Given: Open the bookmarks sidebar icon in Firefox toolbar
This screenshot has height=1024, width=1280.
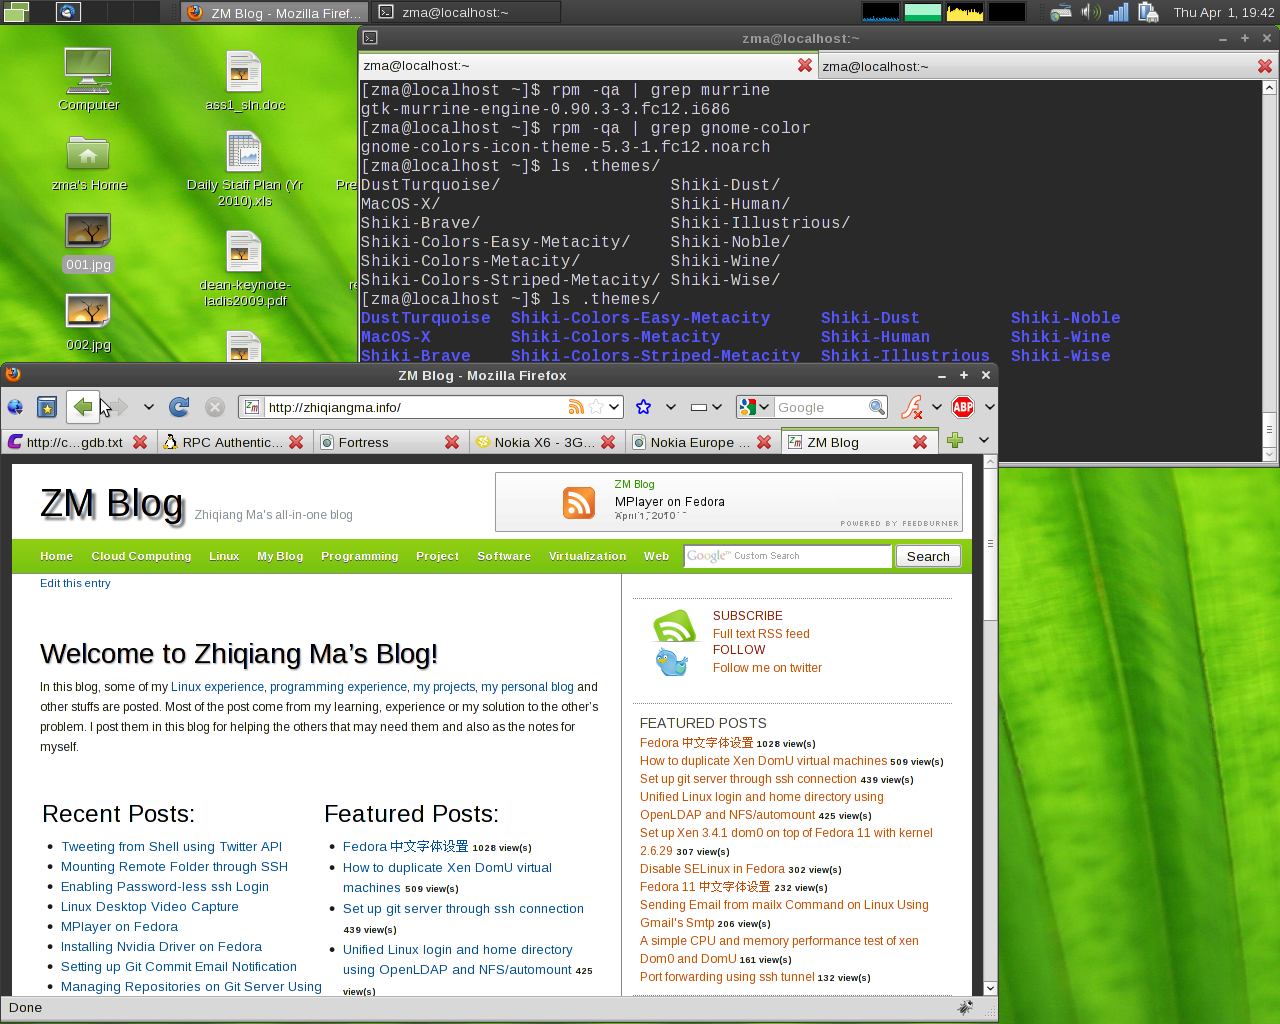Looking at the screenshot, I should click(x=46, y=407).
